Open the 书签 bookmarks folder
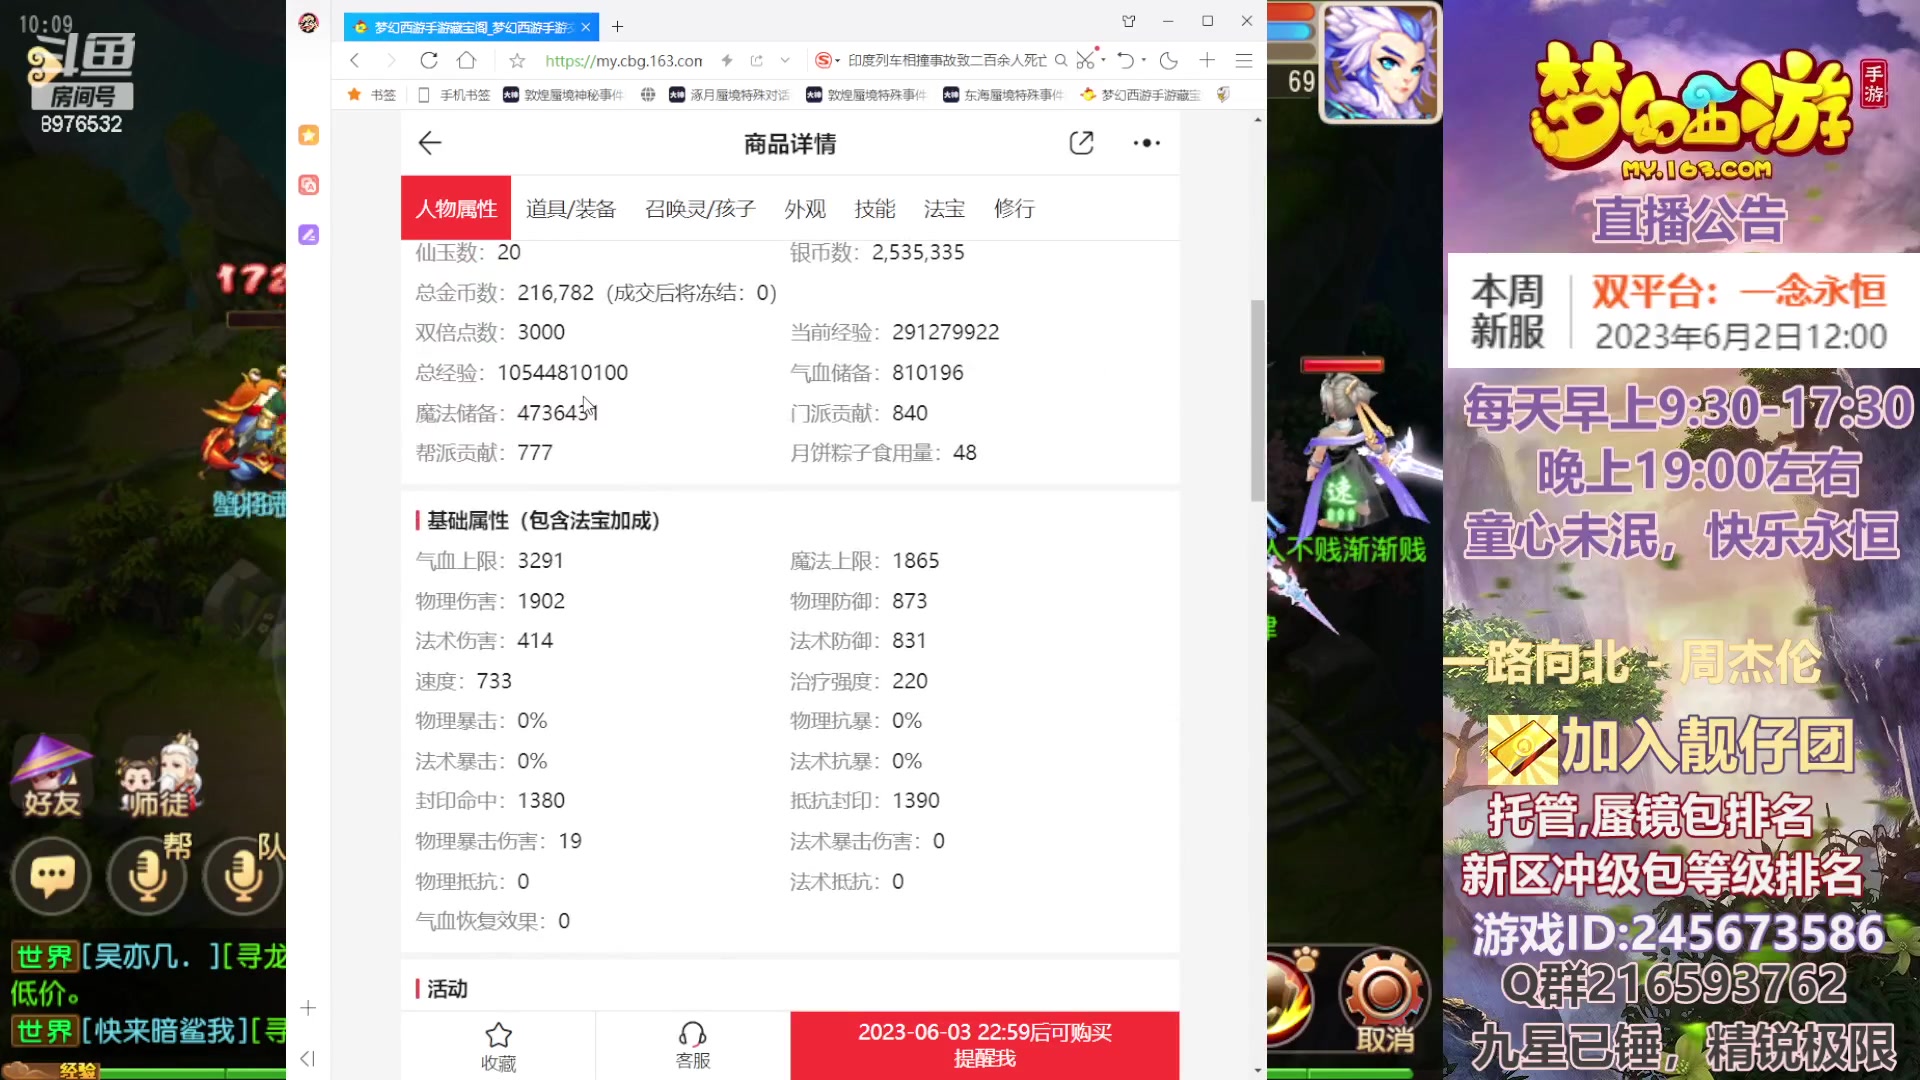Viewport: 1920px width, 1080px height. (372, 95)
